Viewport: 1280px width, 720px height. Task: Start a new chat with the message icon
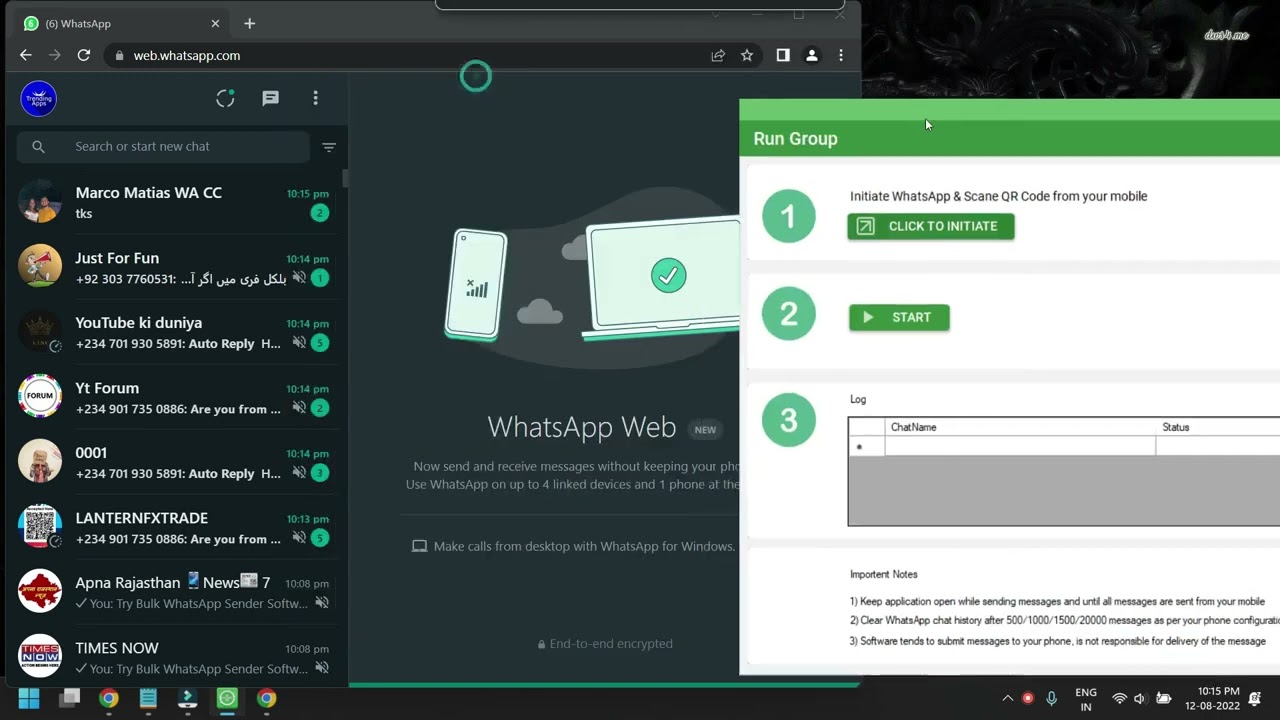click(x=270, y=98)
